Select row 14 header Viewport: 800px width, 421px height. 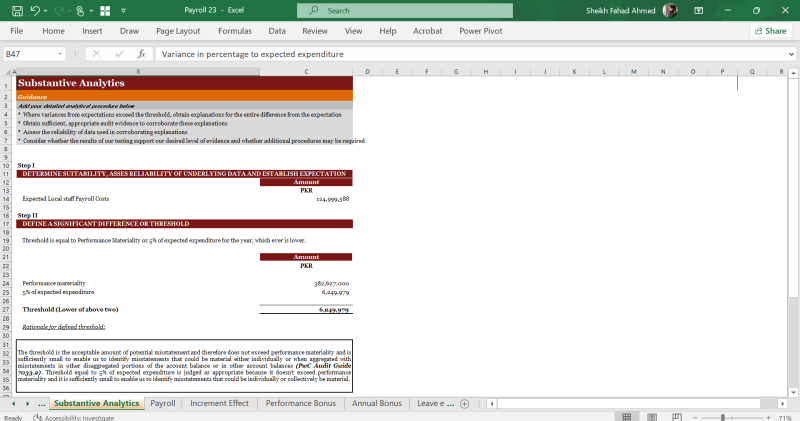[7, 199]
